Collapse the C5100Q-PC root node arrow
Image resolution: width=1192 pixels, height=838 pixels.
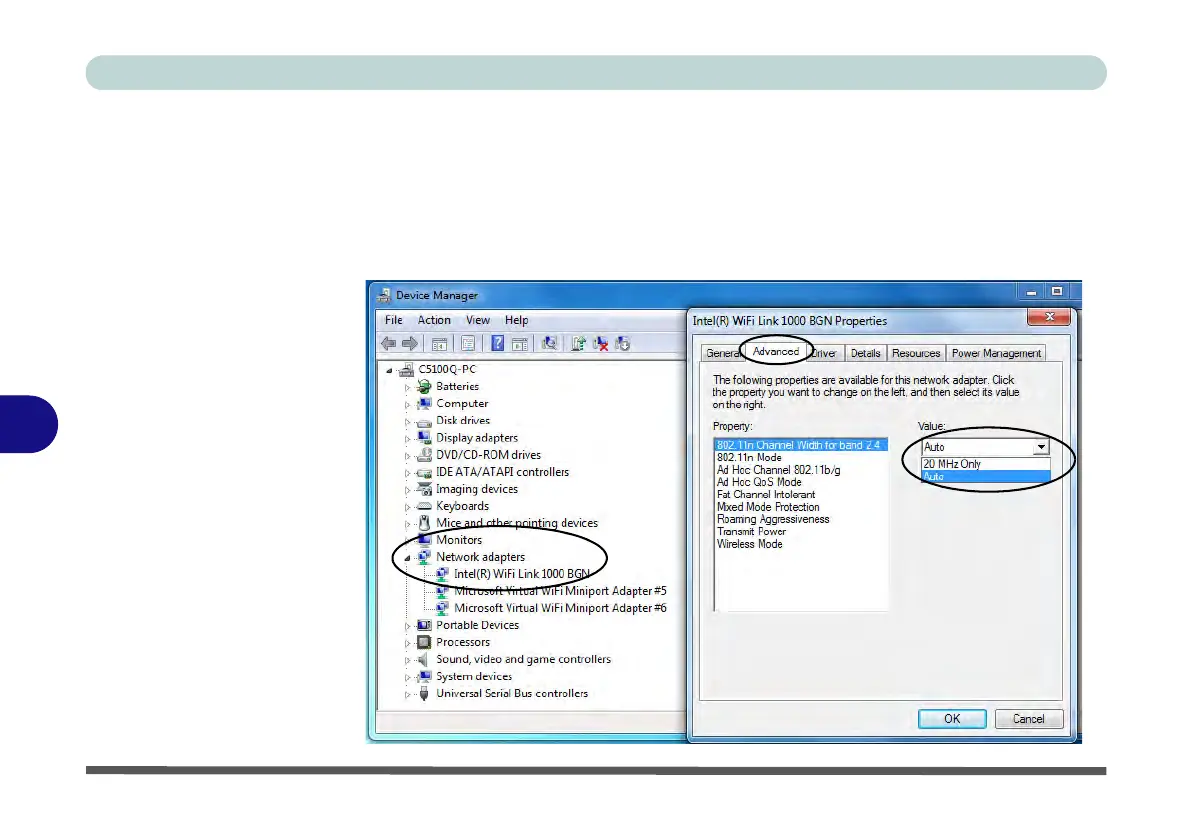pyautogui.click(x=389, y=370)
